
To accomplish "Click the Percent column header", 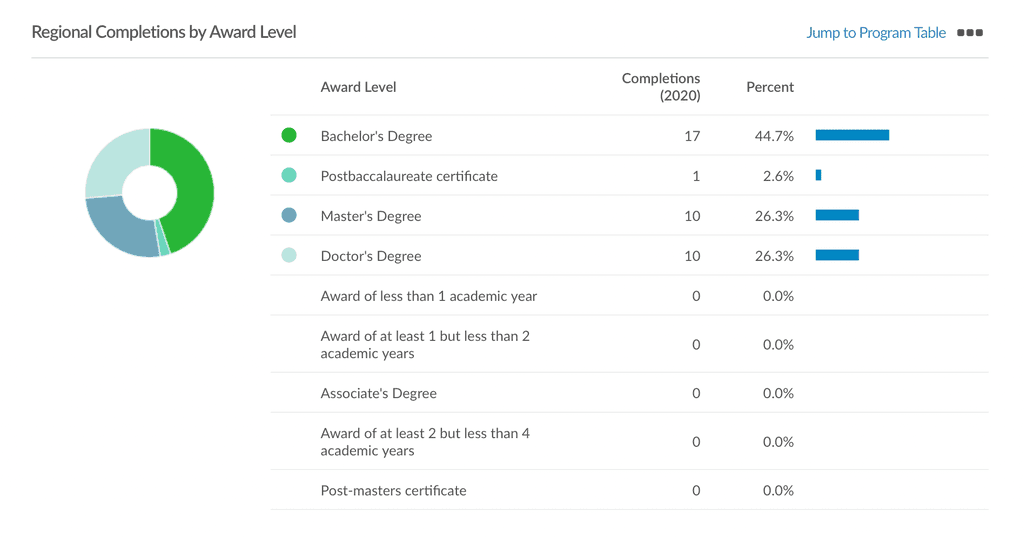I will [769, 87].
